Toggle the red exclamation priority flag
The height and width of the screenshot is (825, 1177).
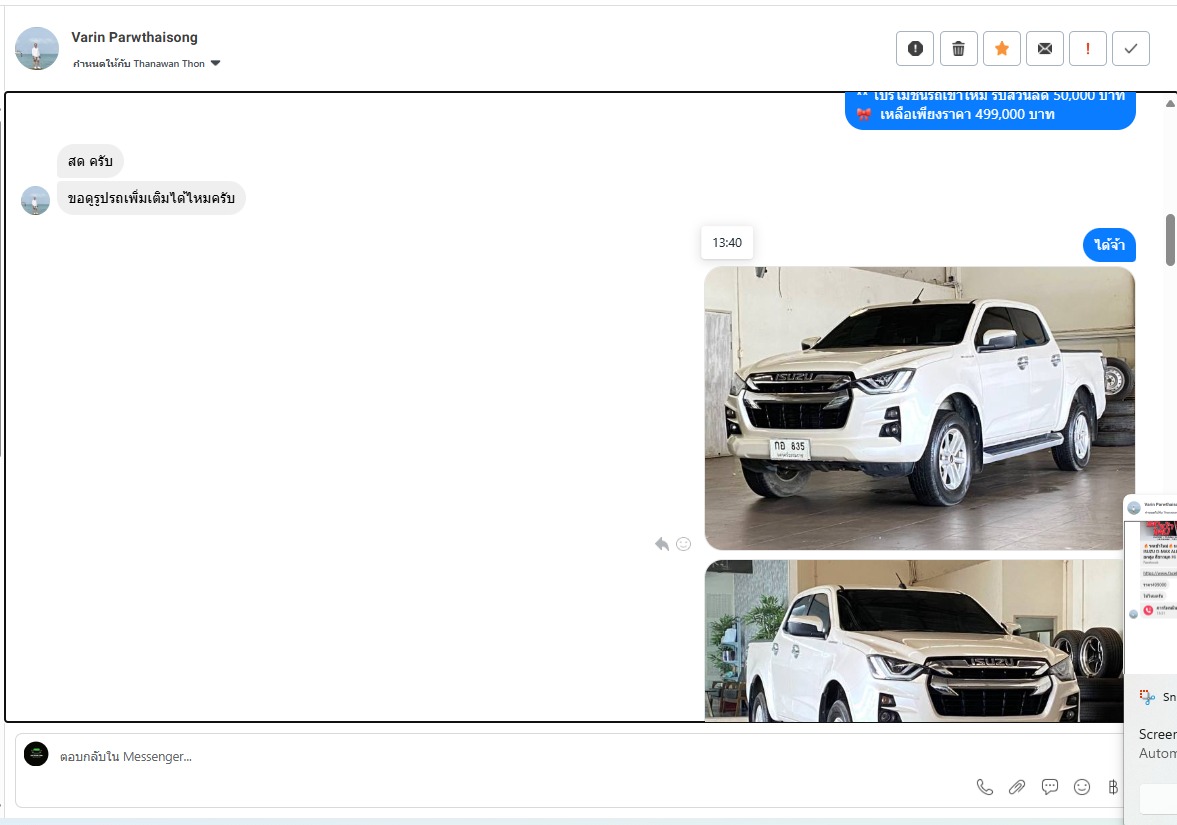point(1087,48)
